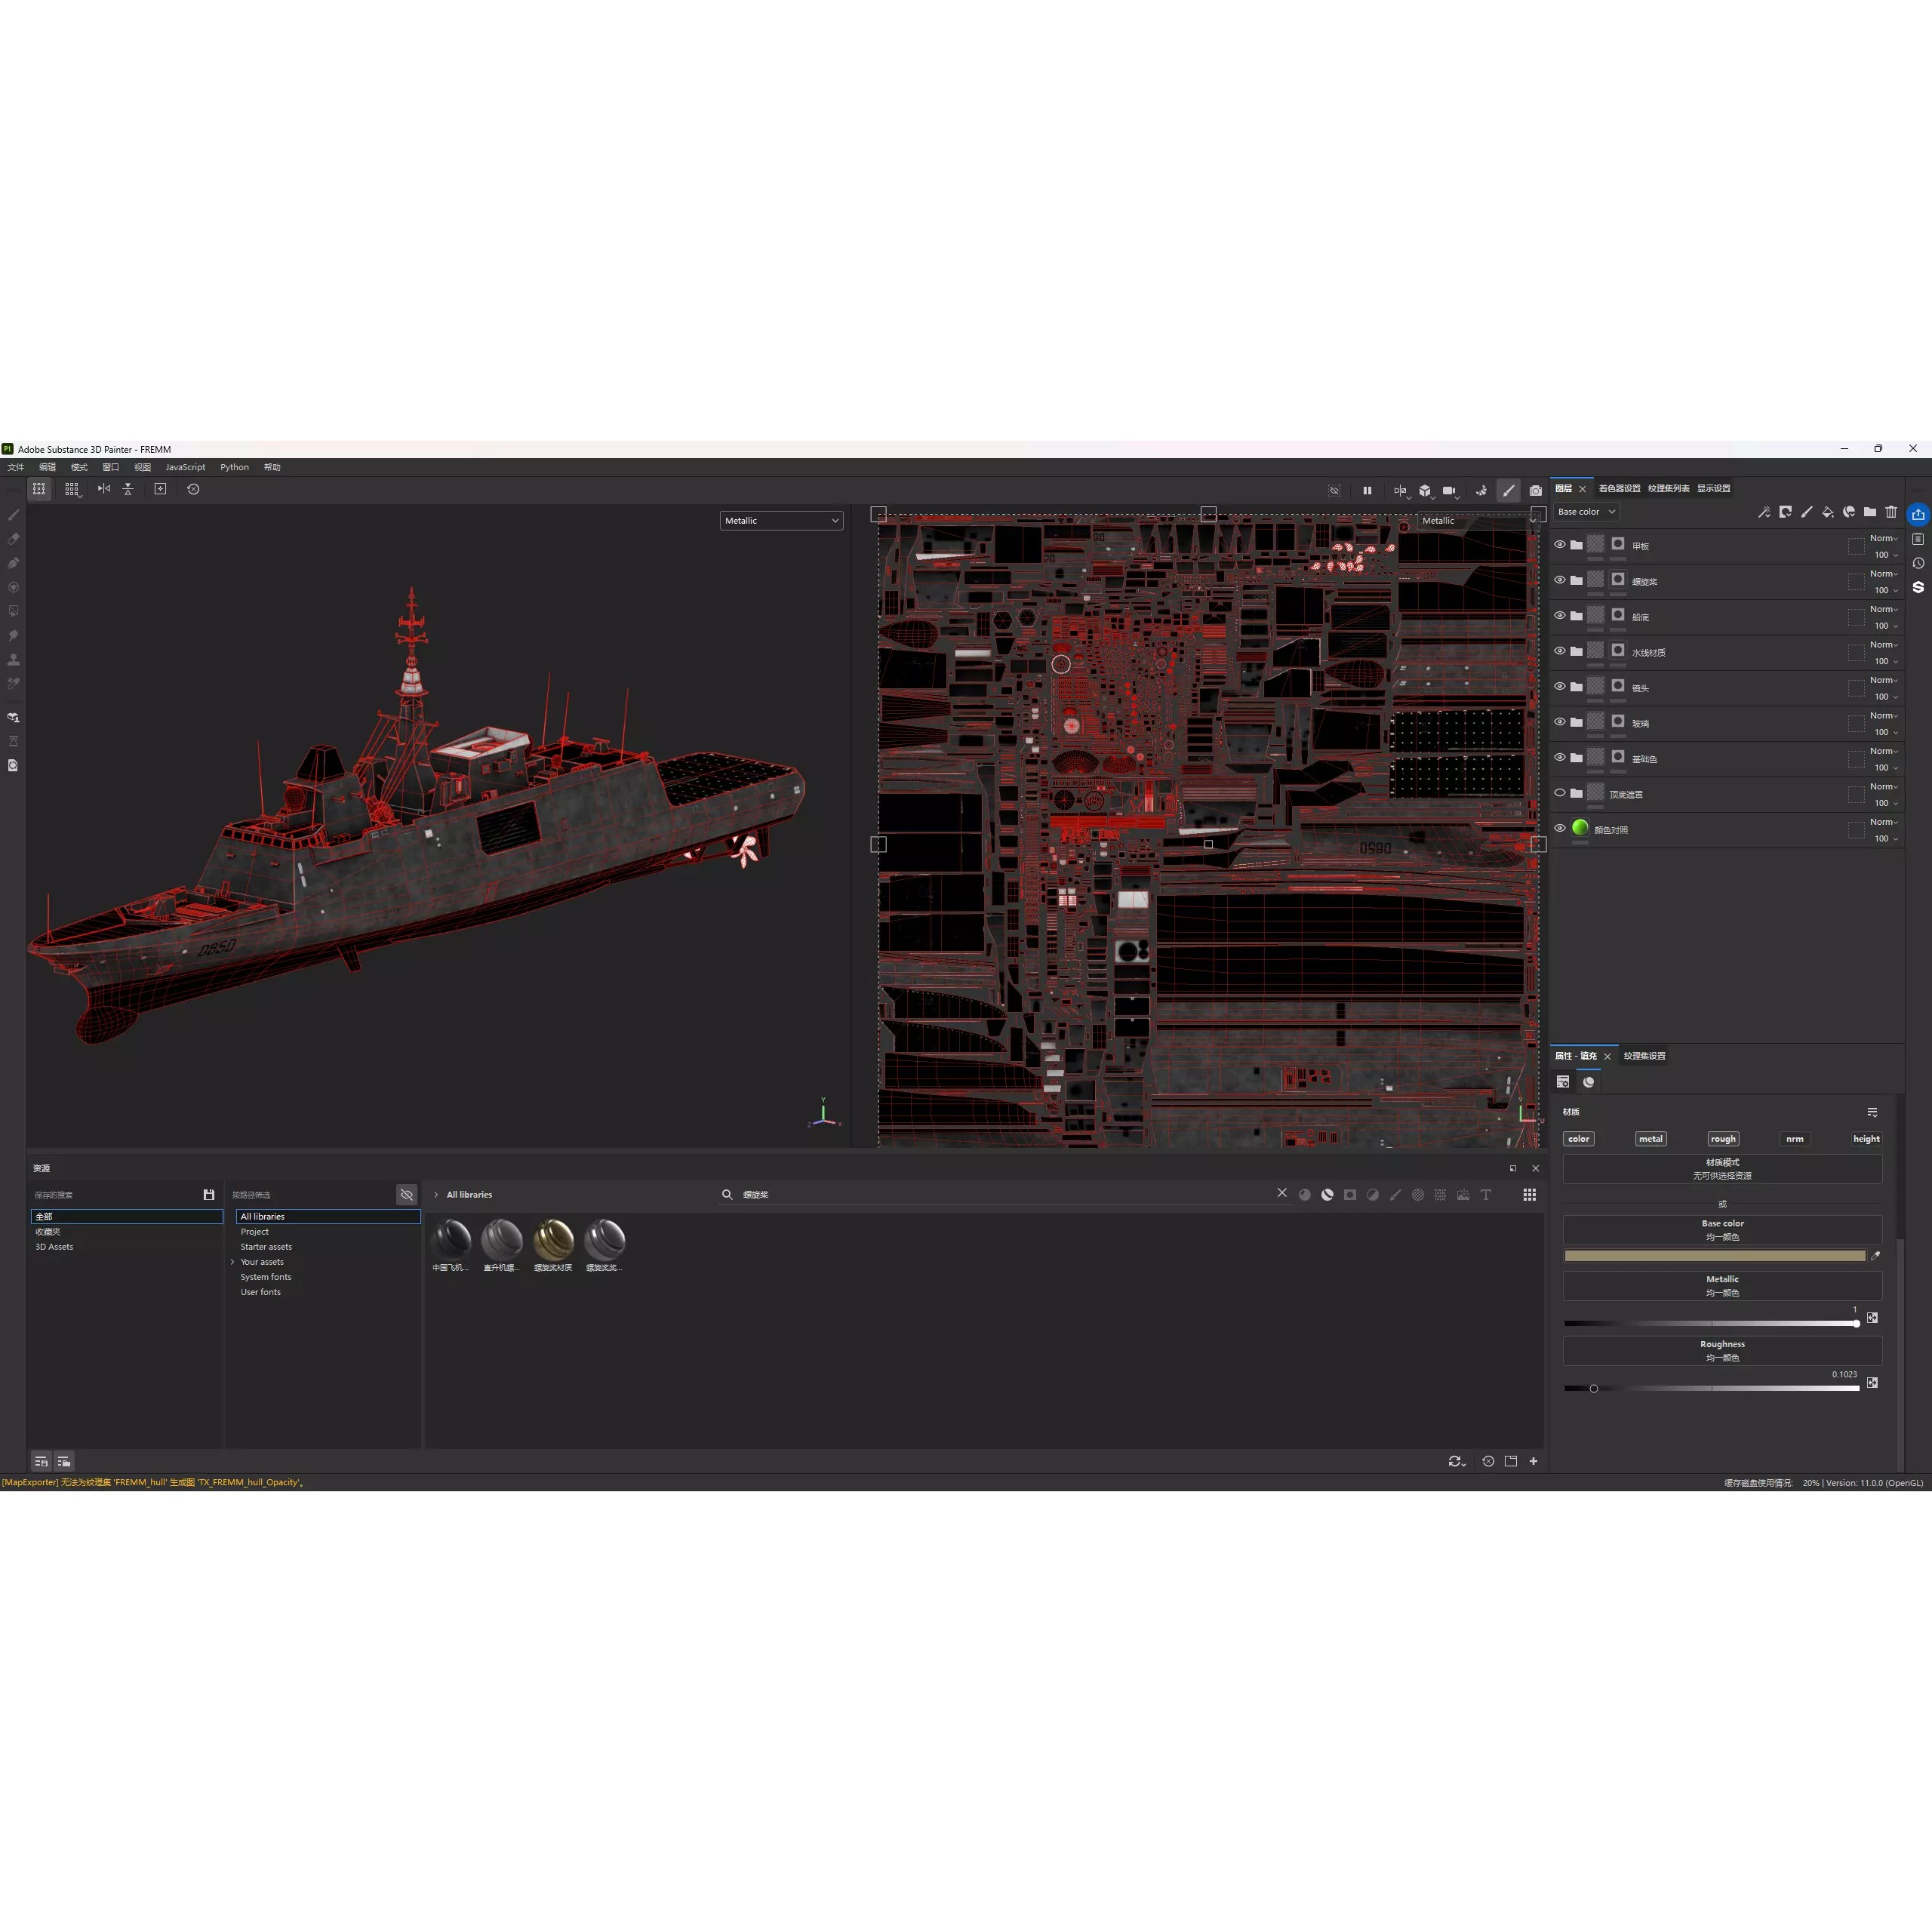Viewport: 1932px width, 1932px height.
Task: Select the Paint brush tool in the left toolbar
Action: point(13,514)
